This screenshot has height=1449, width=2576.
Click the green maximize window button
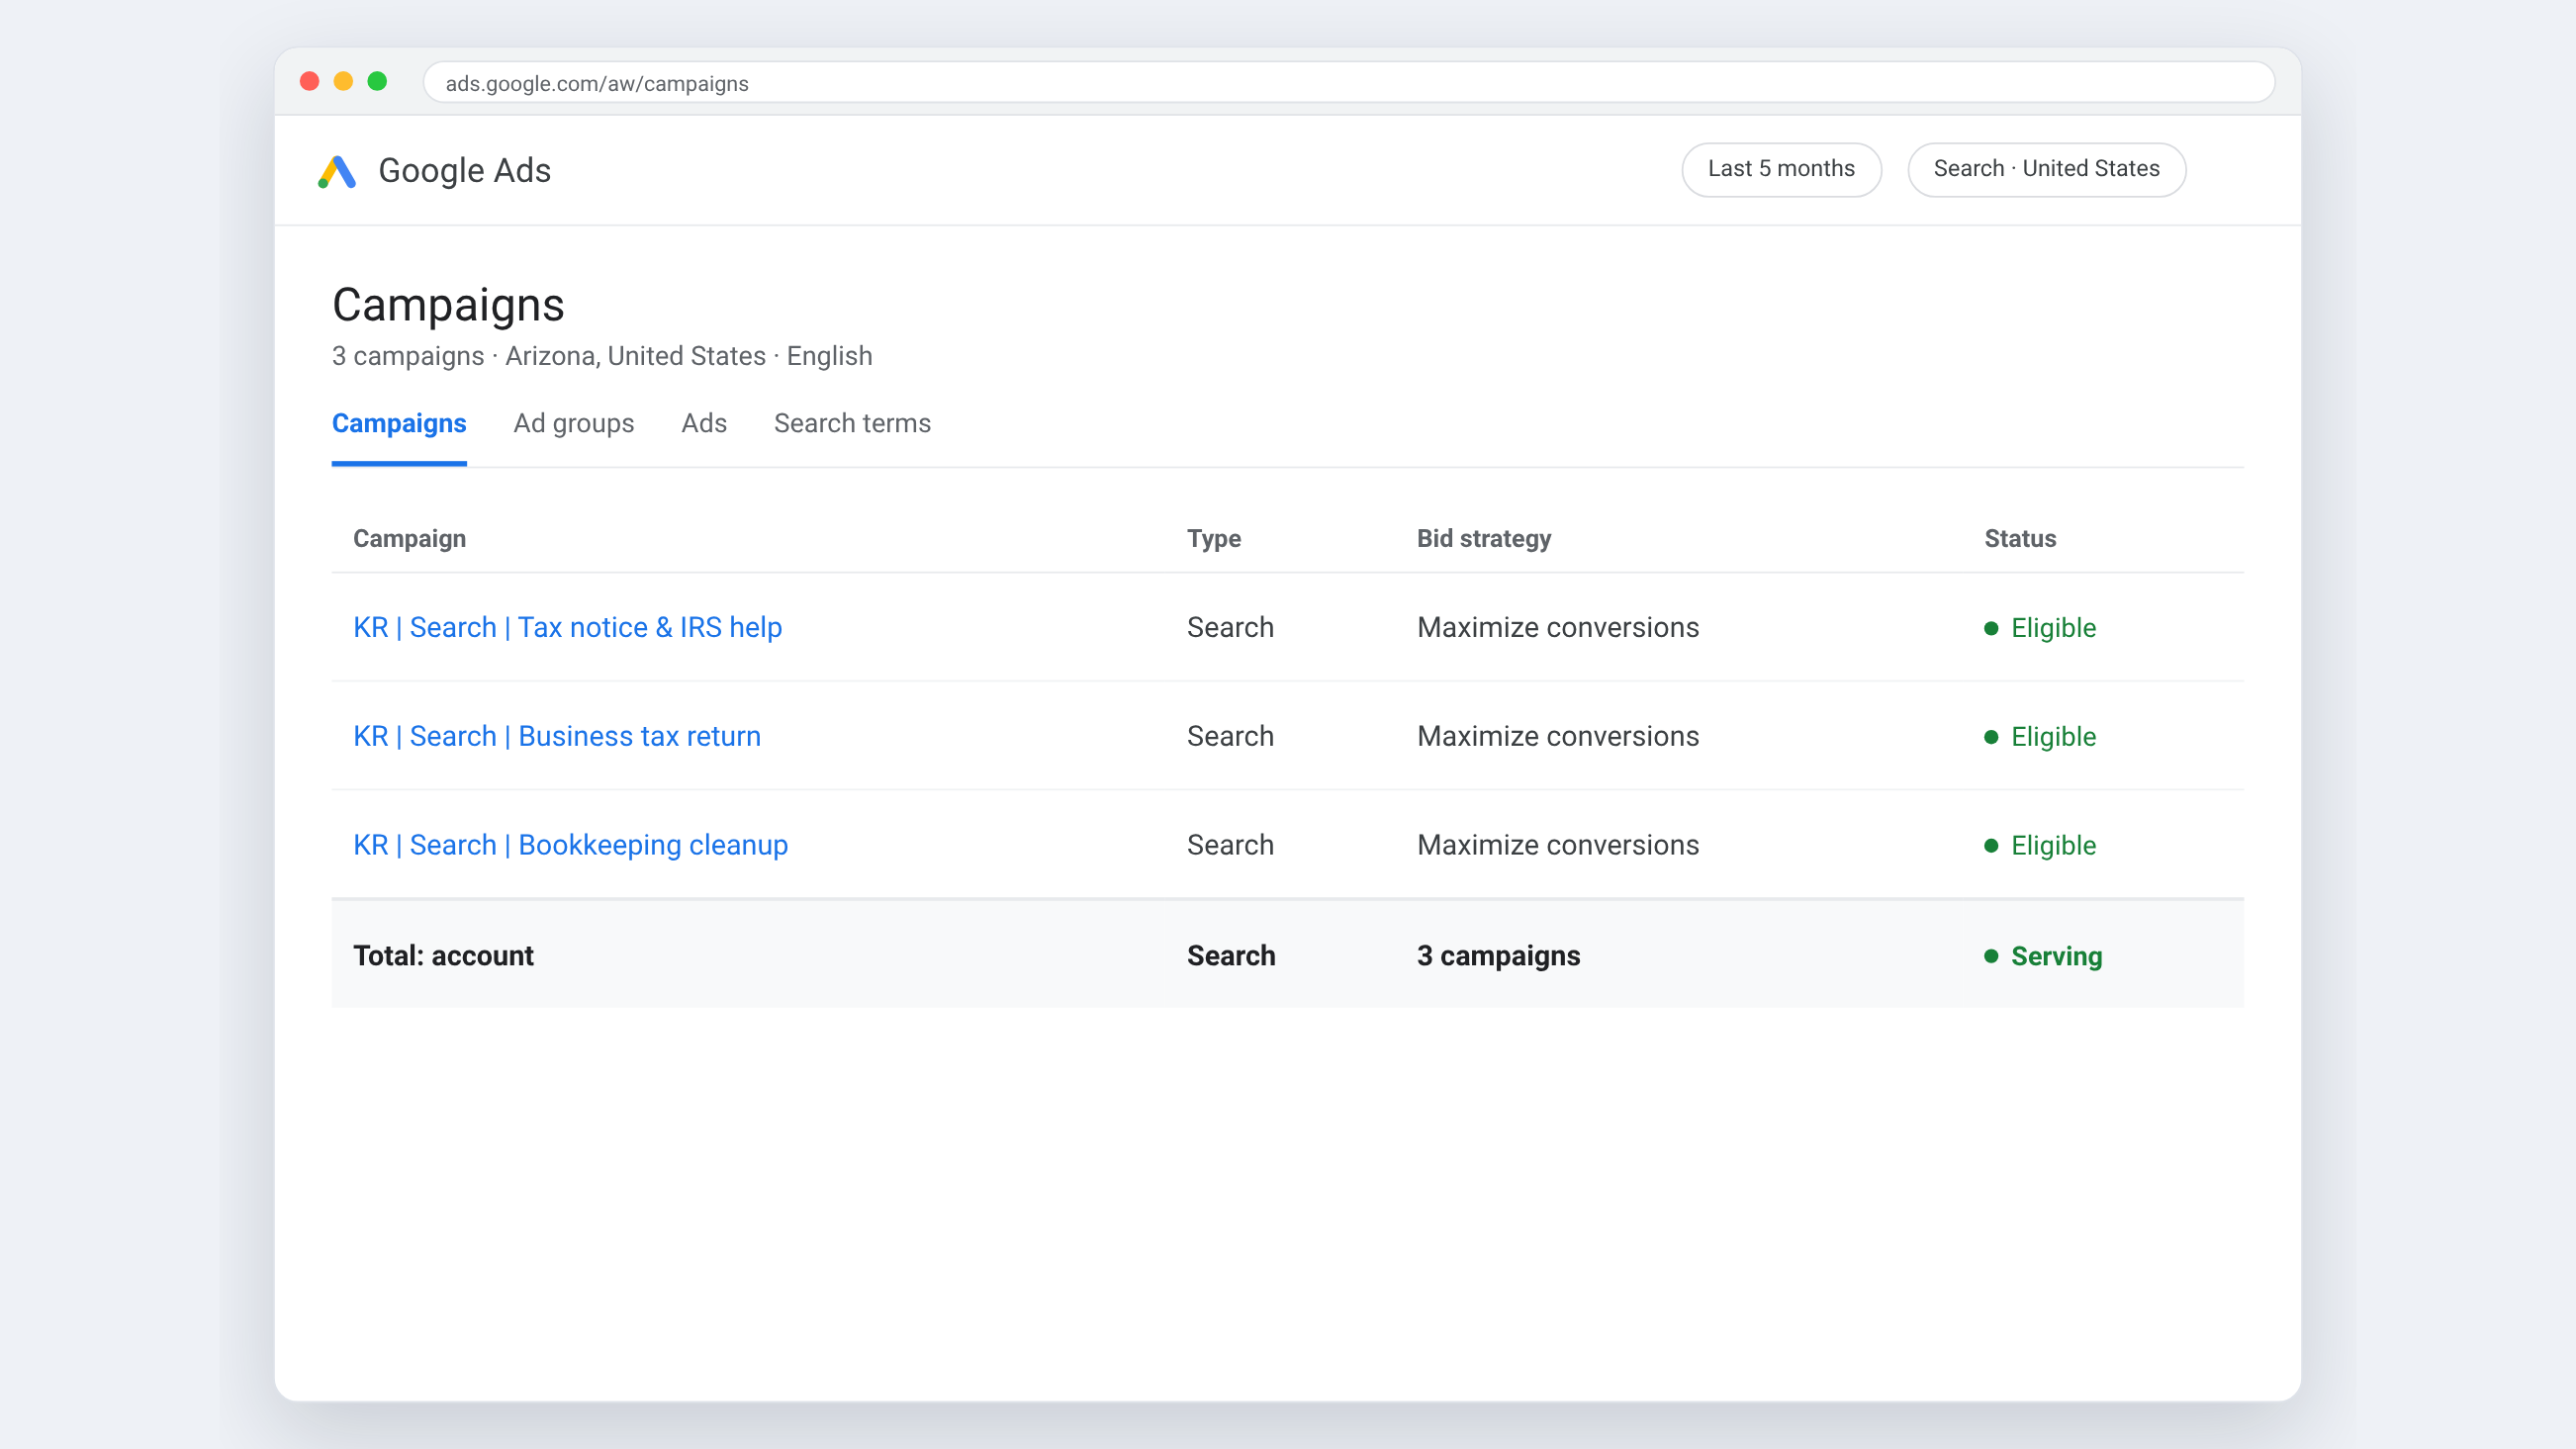pyautogui.click(x=377, y=81)
